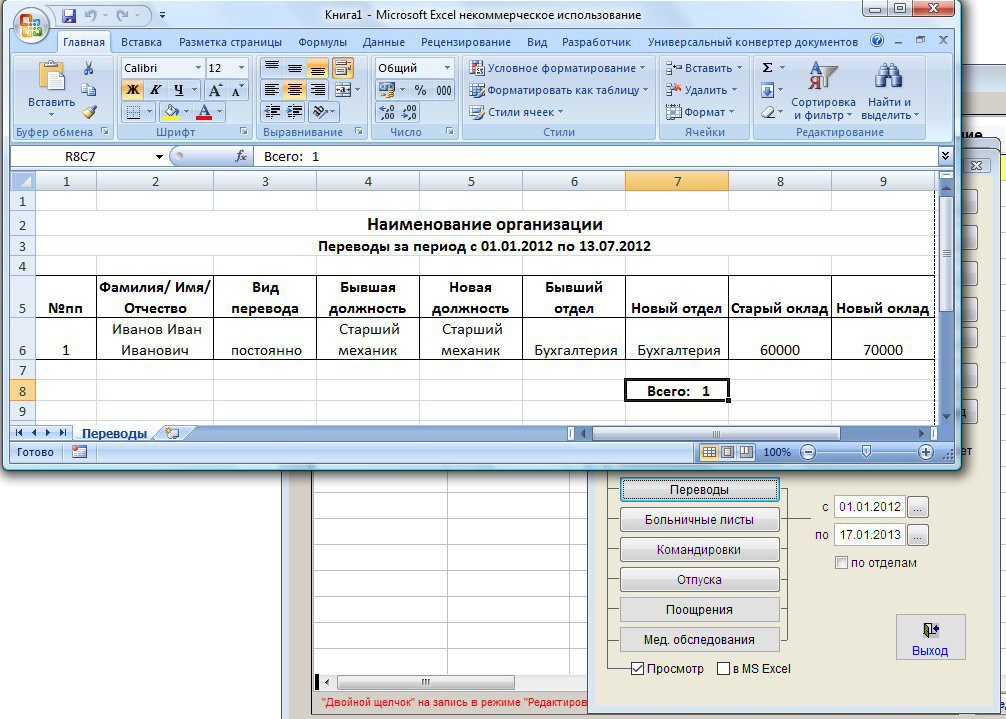Click the Cut scissors icon
This screenshot has width=1006, height=719.
point(89,68)
